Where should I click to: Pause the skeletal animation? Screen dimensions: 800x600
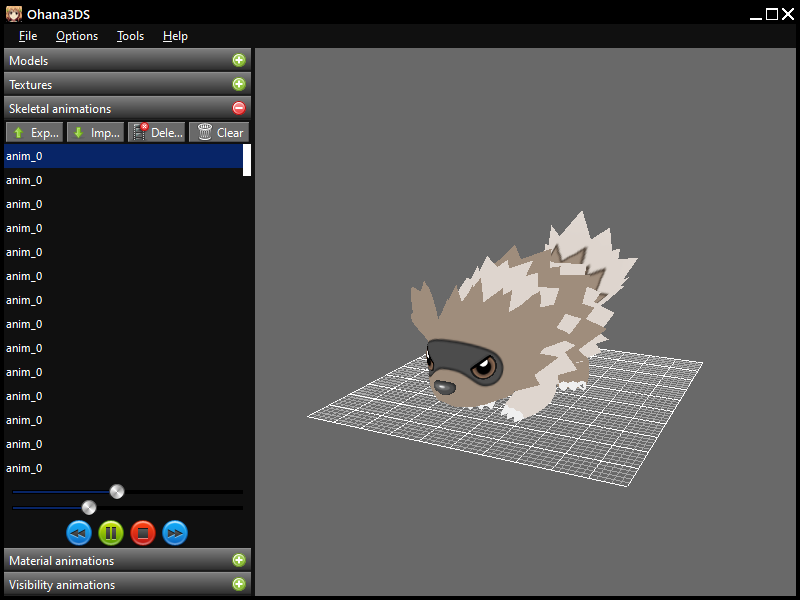click(x=111, y=533)
